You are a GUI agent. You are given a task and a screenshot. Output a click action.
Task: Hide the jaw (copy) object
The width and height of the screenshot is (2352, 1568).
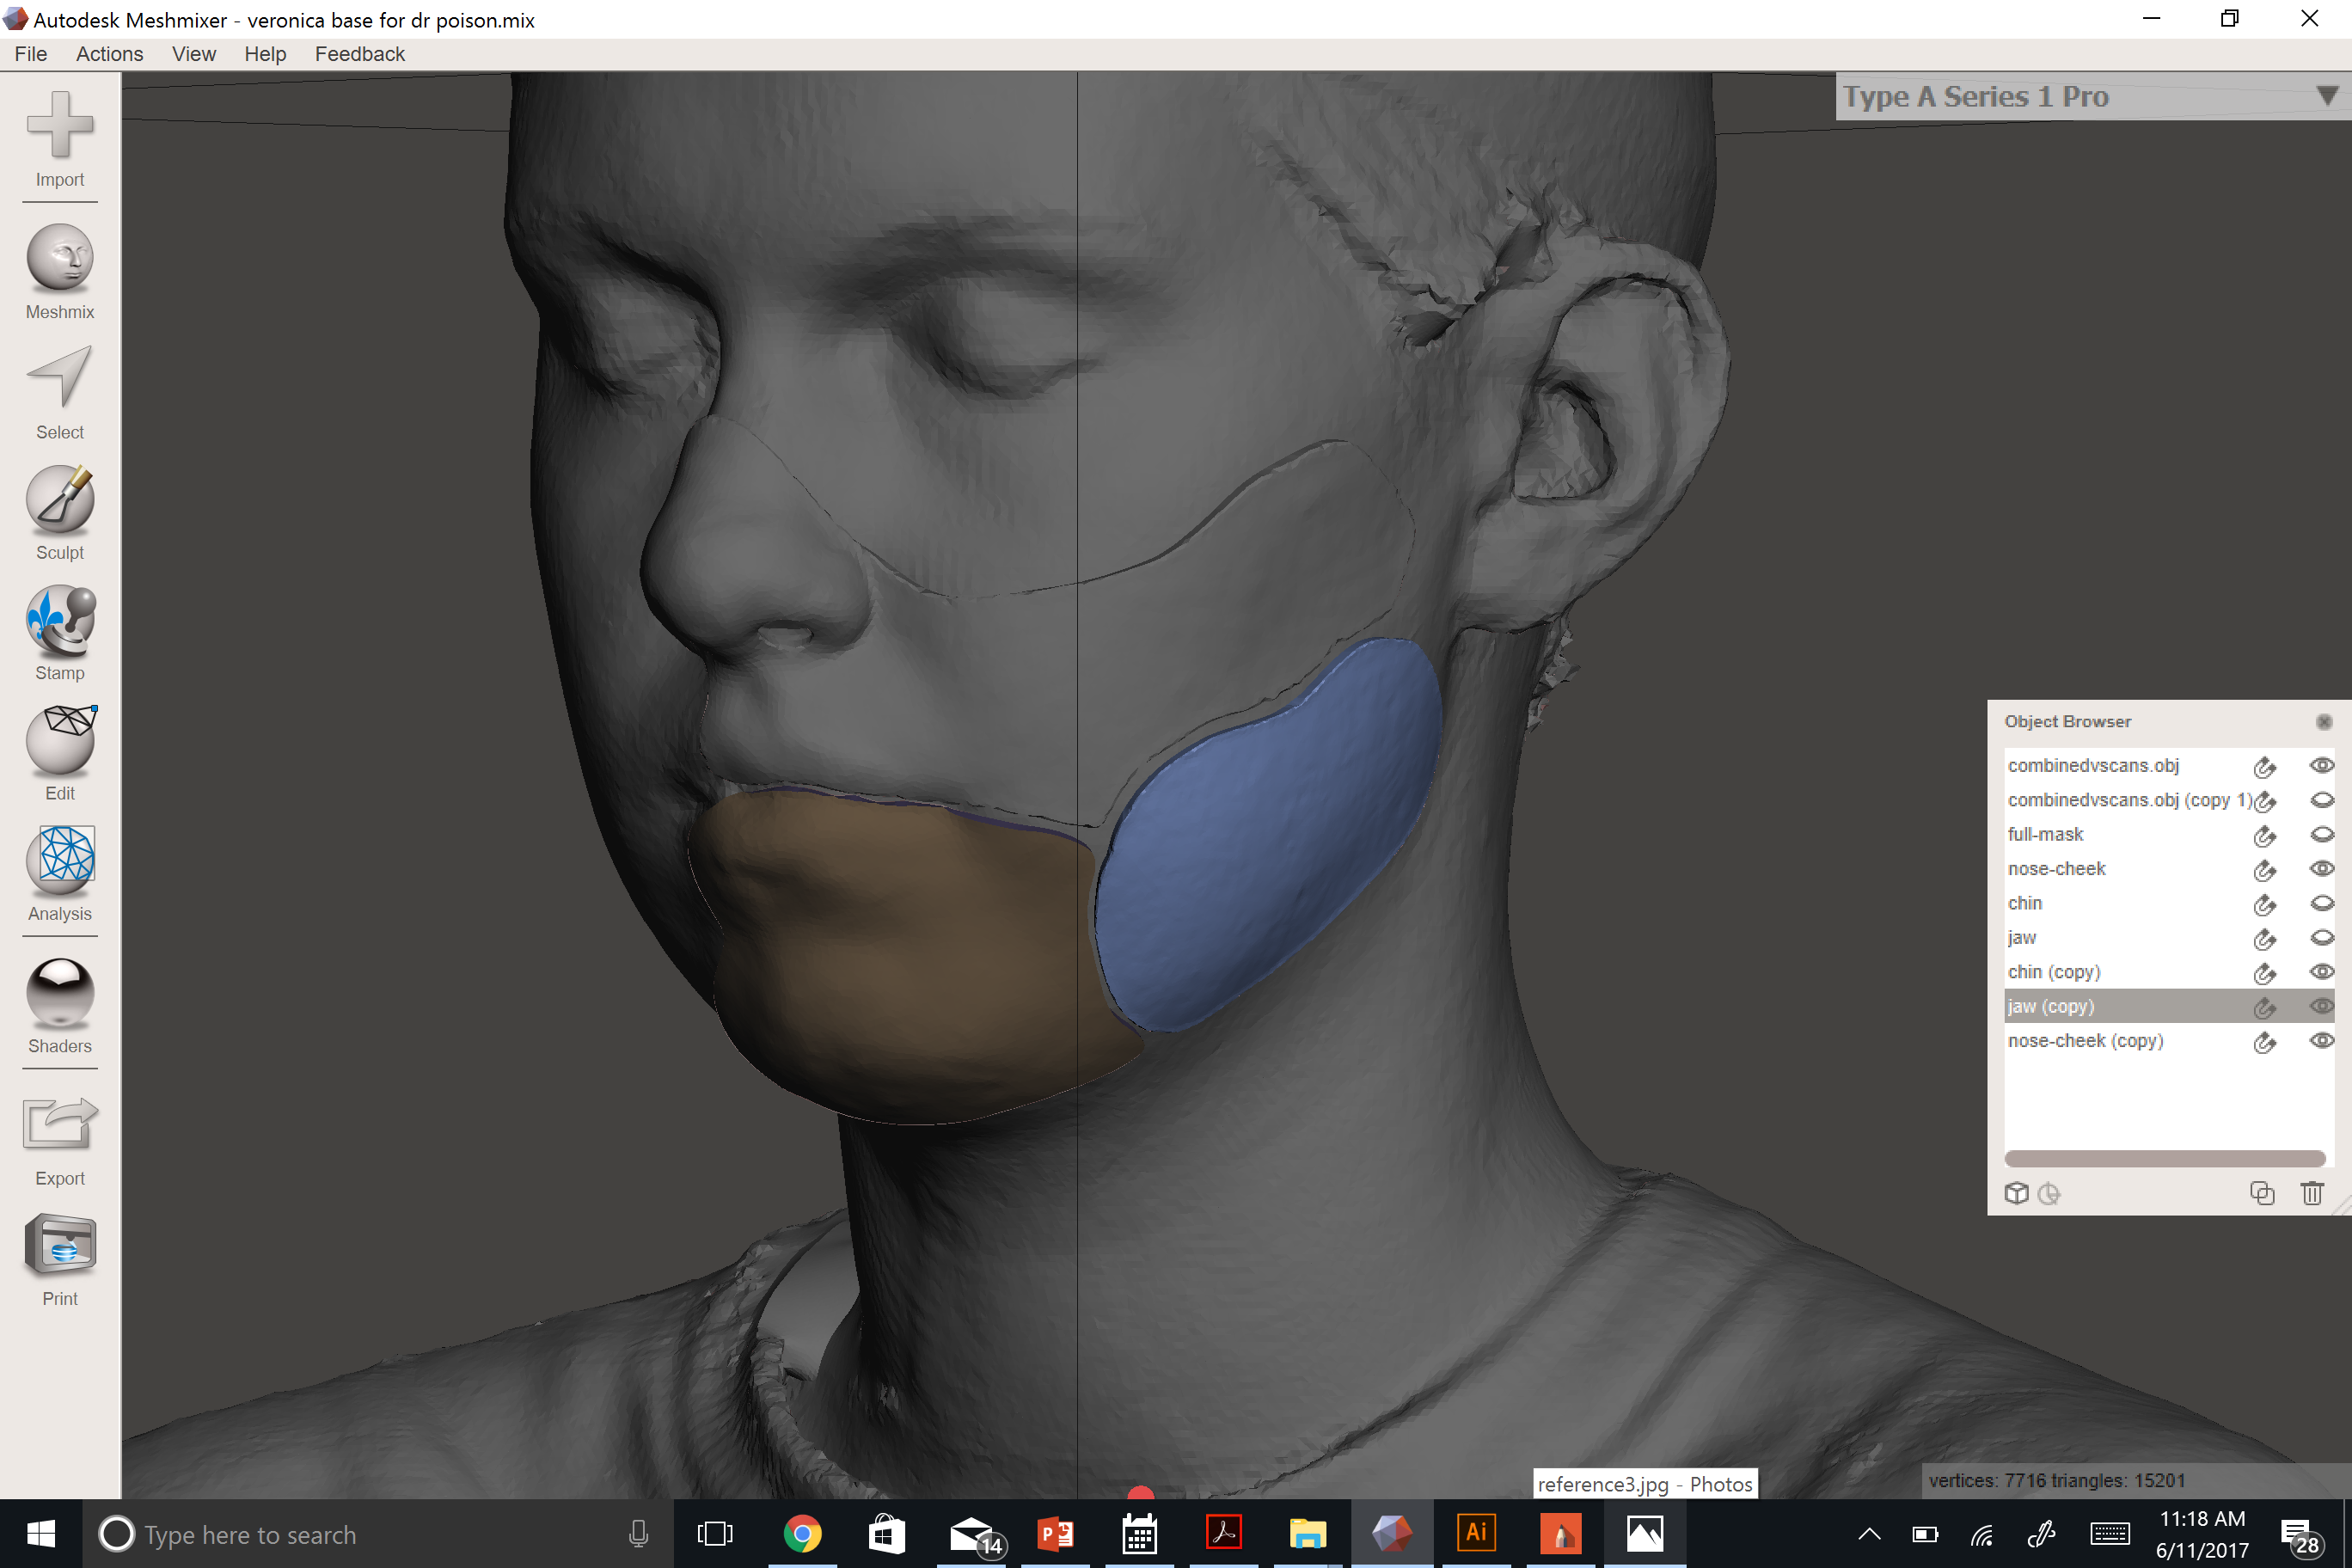tap(2322, 1006)
